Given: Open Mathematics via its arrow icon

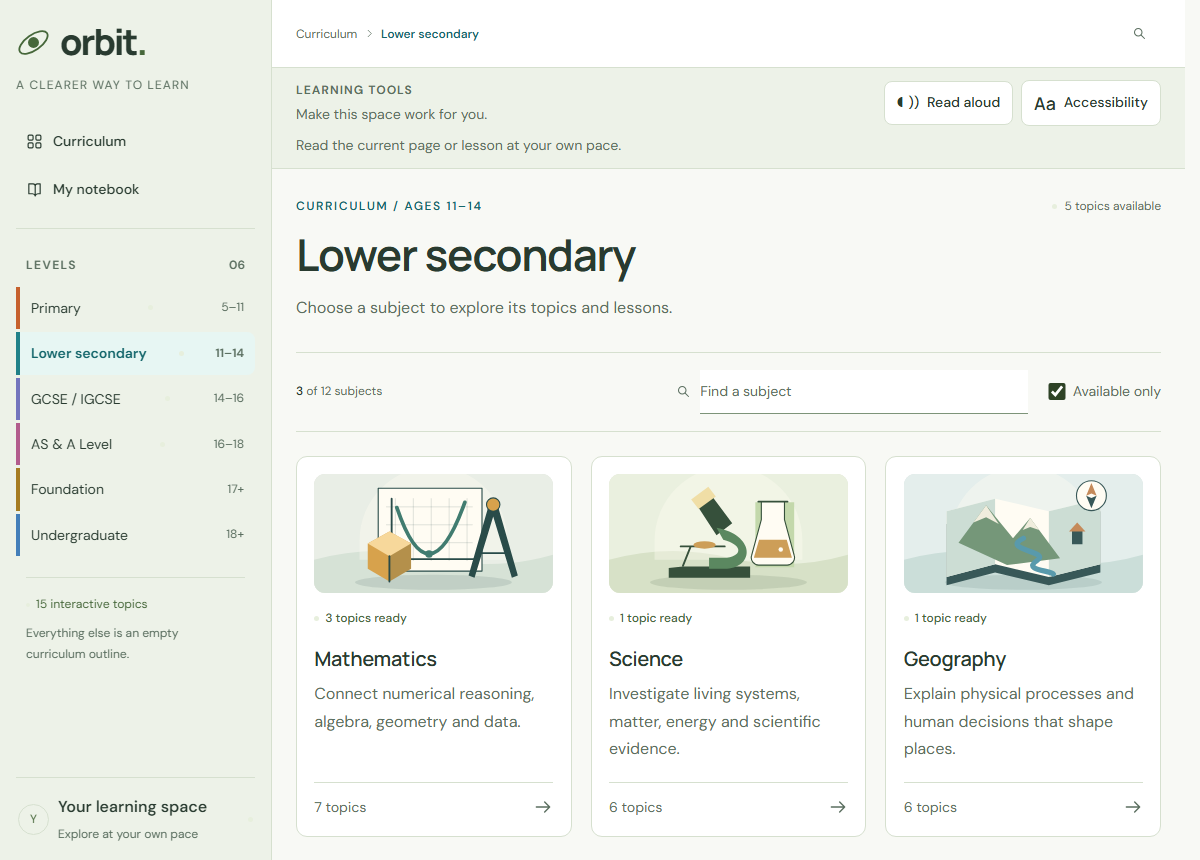Looking at the screenshot, I should (543, 807).
